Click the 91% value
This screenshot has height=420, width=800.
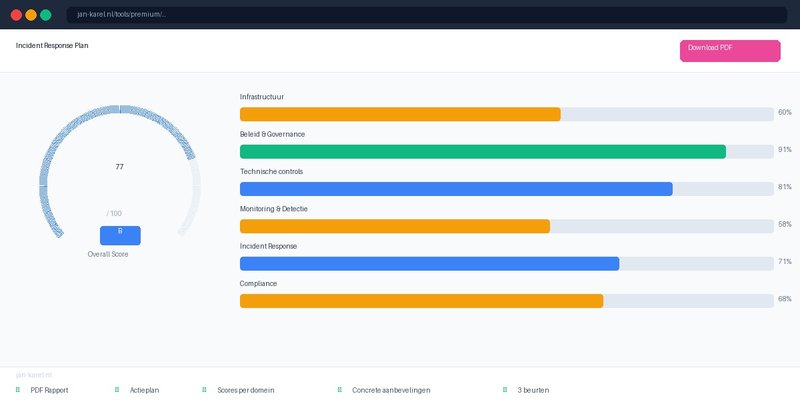pyautogui.click(x=785, y=150)
